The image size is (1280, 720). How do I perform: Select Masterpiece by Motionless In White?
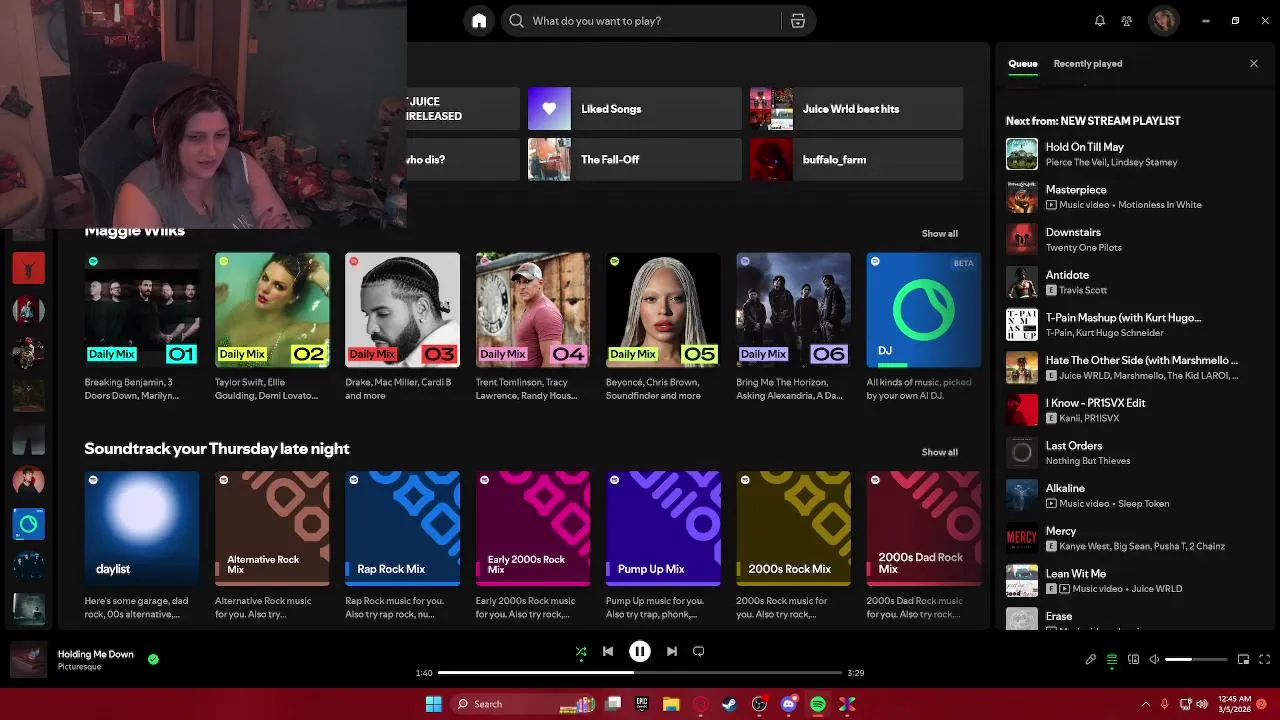tap(1135, 197)
